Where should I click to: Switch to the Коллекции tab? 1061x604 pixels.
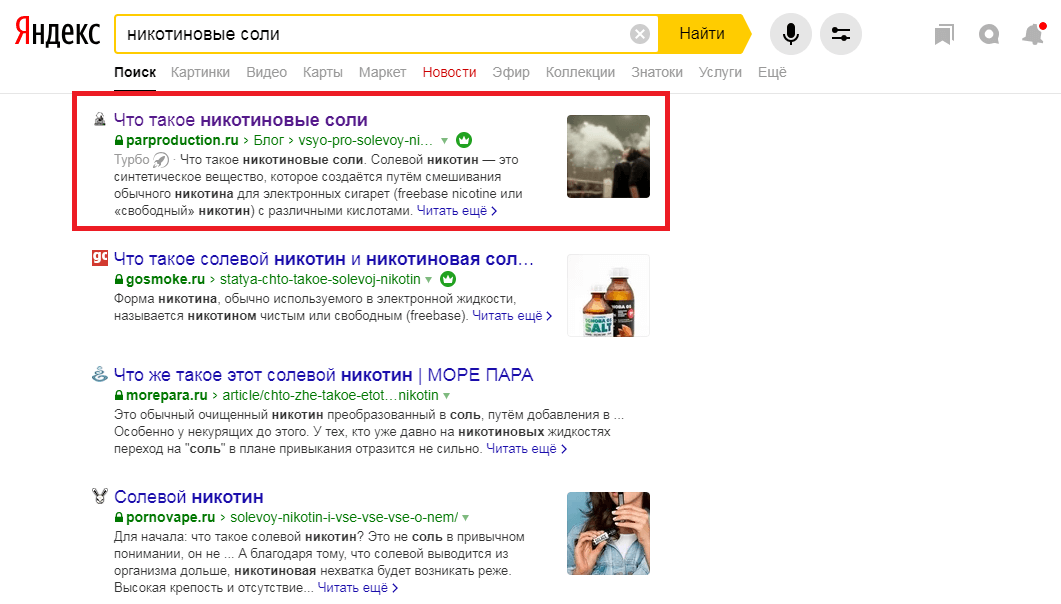coord(581,72)
